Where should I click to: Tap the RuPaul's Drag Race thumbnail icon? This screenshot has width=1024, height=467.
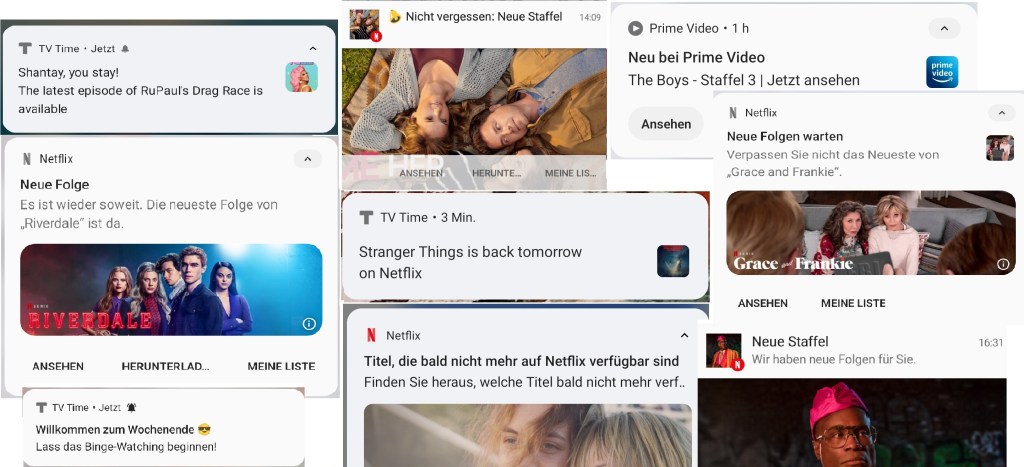tap(301, 77)
